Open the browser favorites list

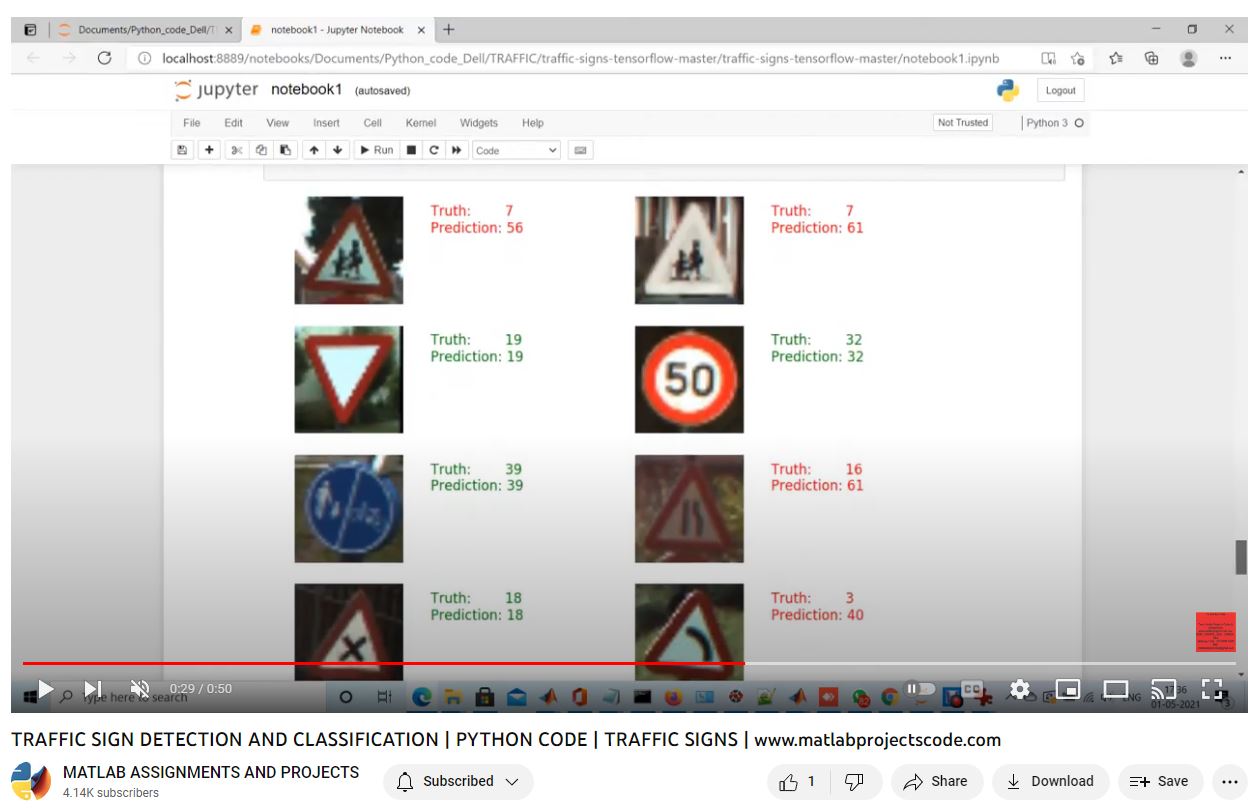pos(1115,58)
